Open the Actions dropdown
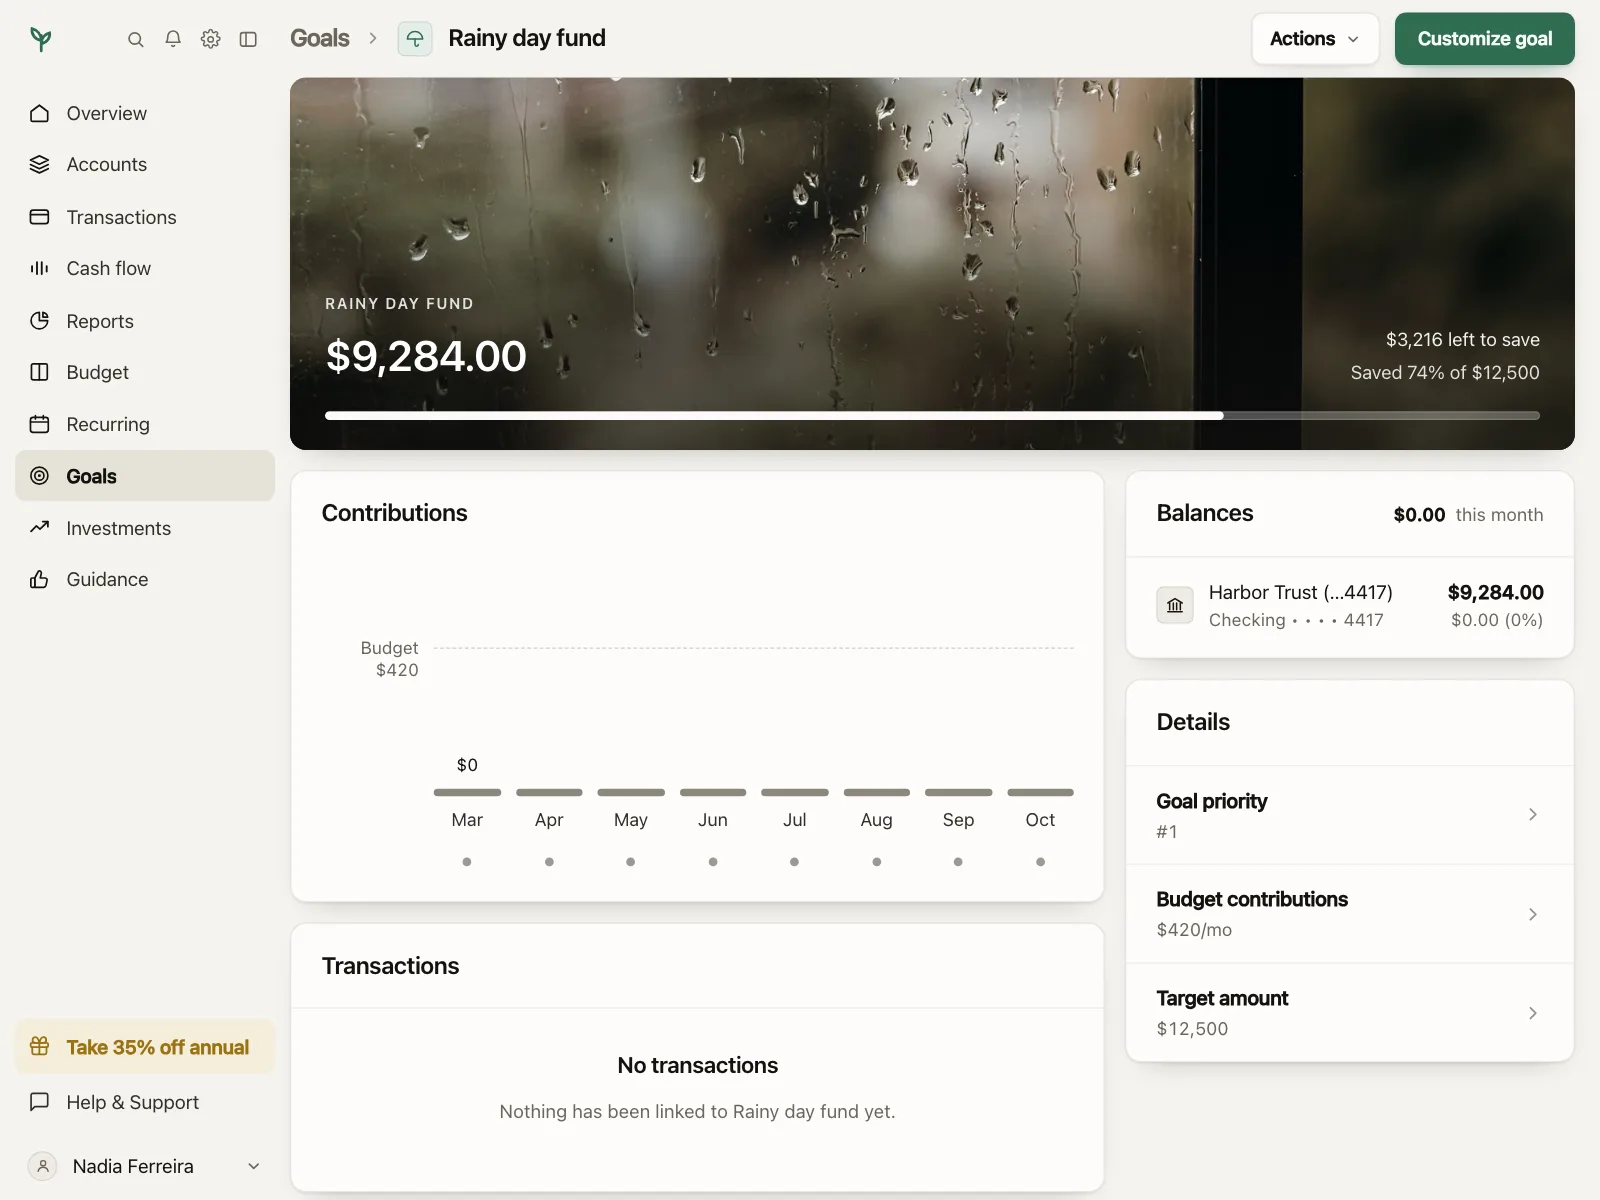This screenshot has width=1600, height=1200. 1315,39
